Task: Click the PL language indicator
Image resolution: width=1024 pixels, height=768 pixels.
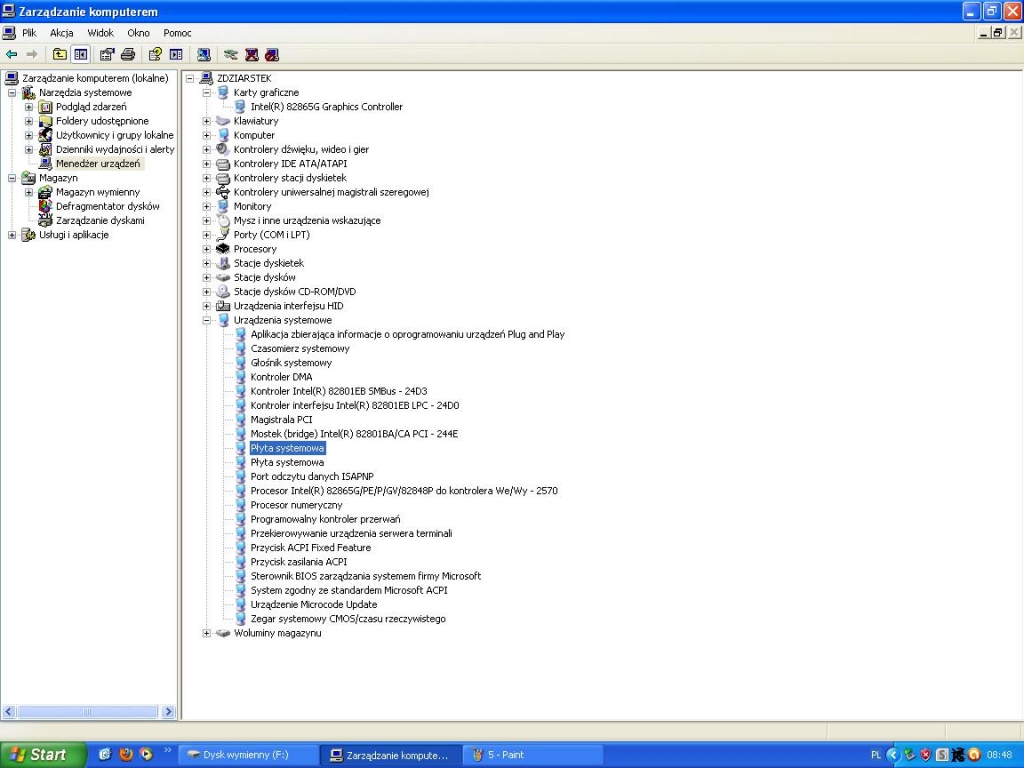Action: [x=876, y=755]
